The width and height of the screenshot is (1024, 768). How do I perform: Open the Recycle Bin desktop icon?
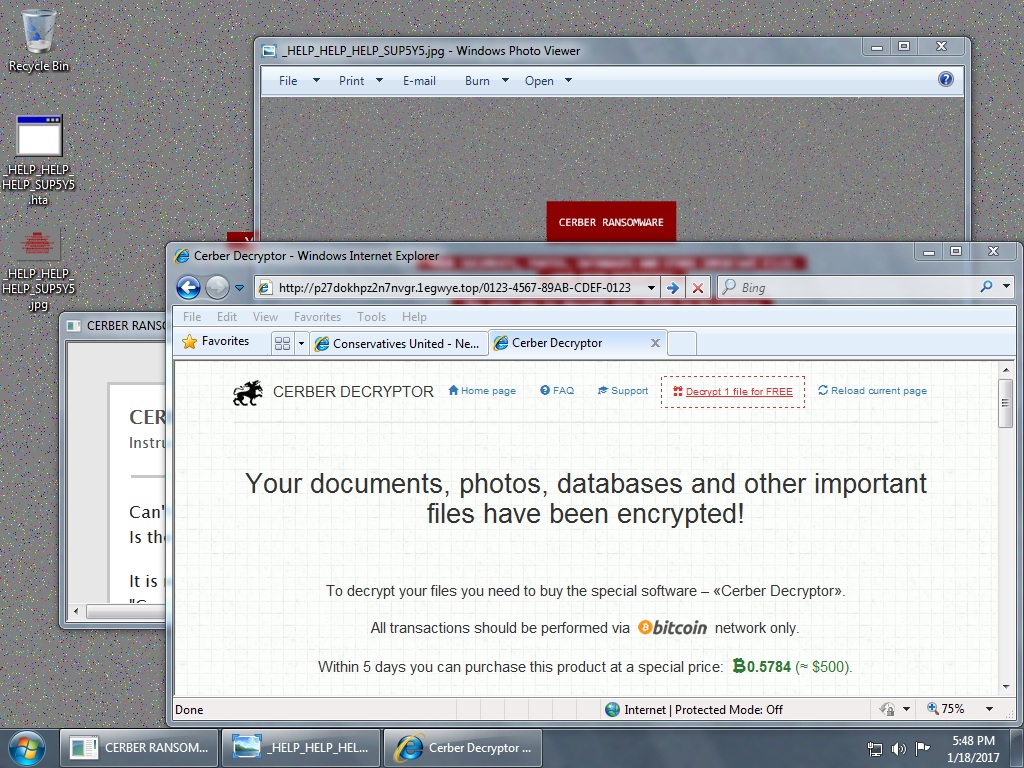click(x=38, y=40)
